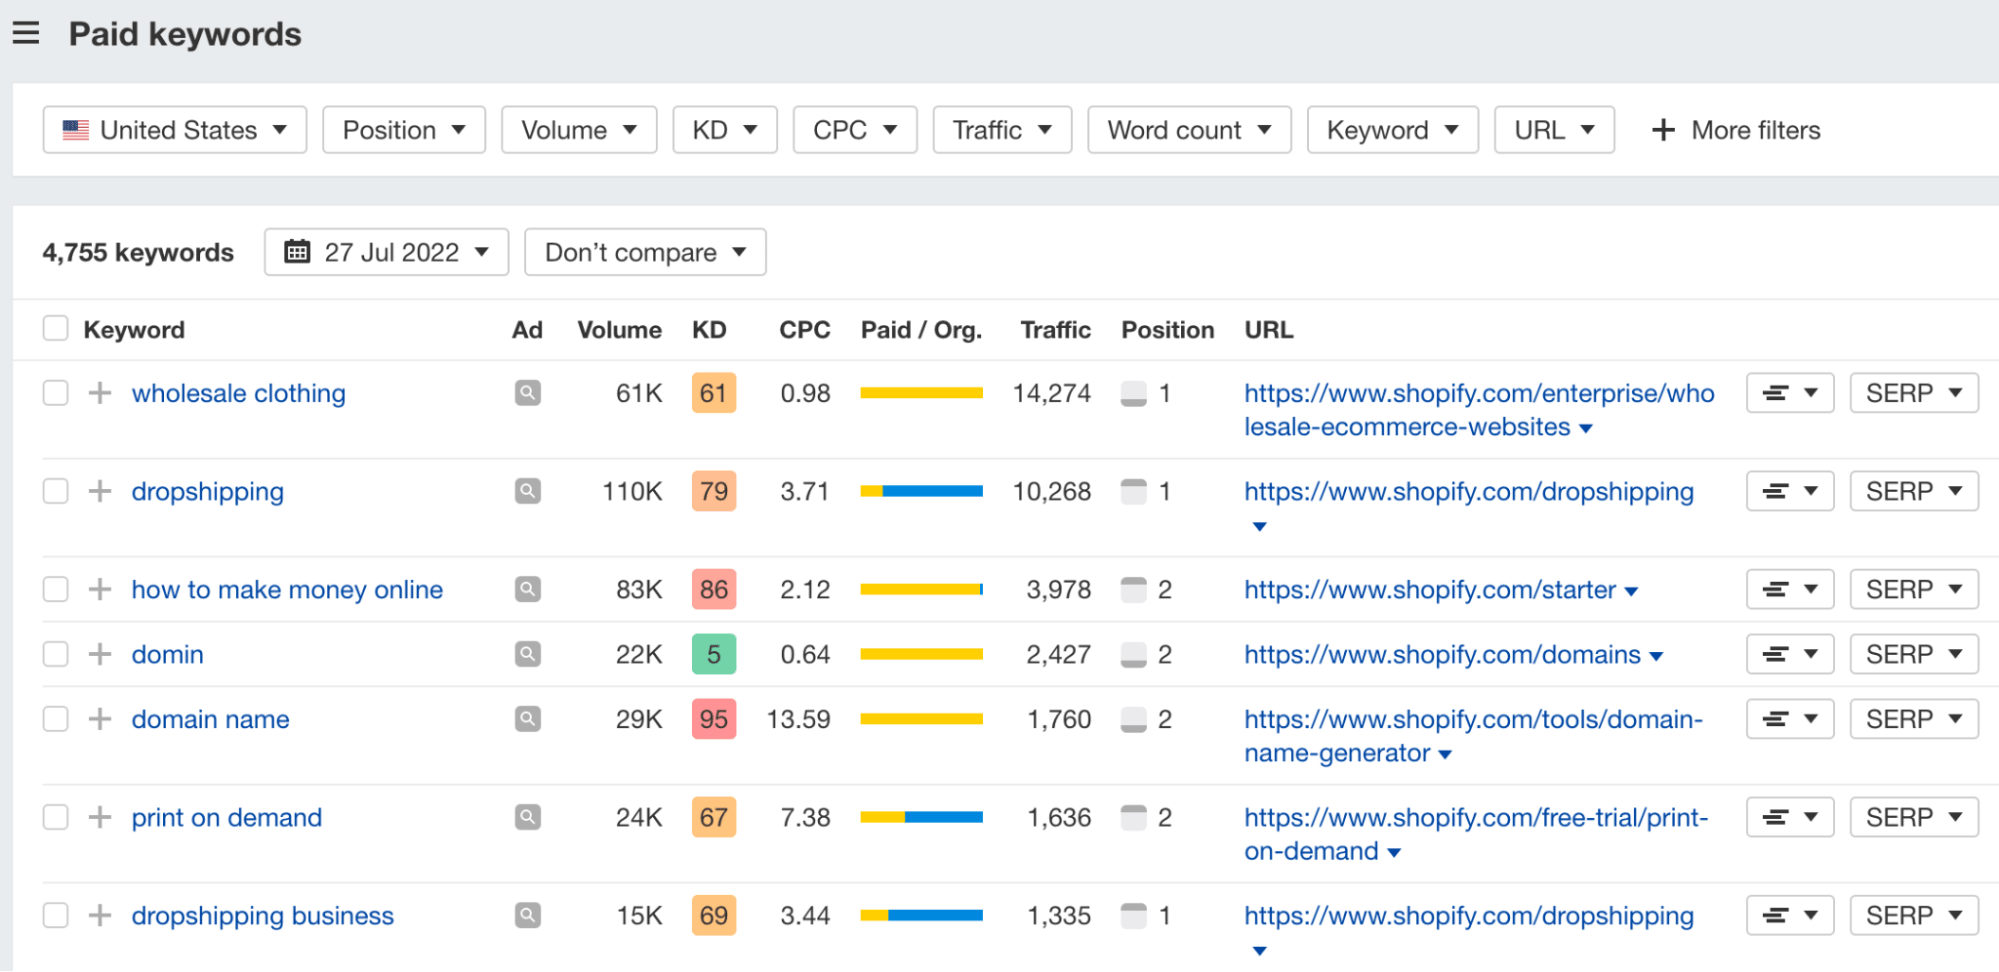The image size is (1999, 972).
Task: Open the KD filter dropdown
Action: 725,130
